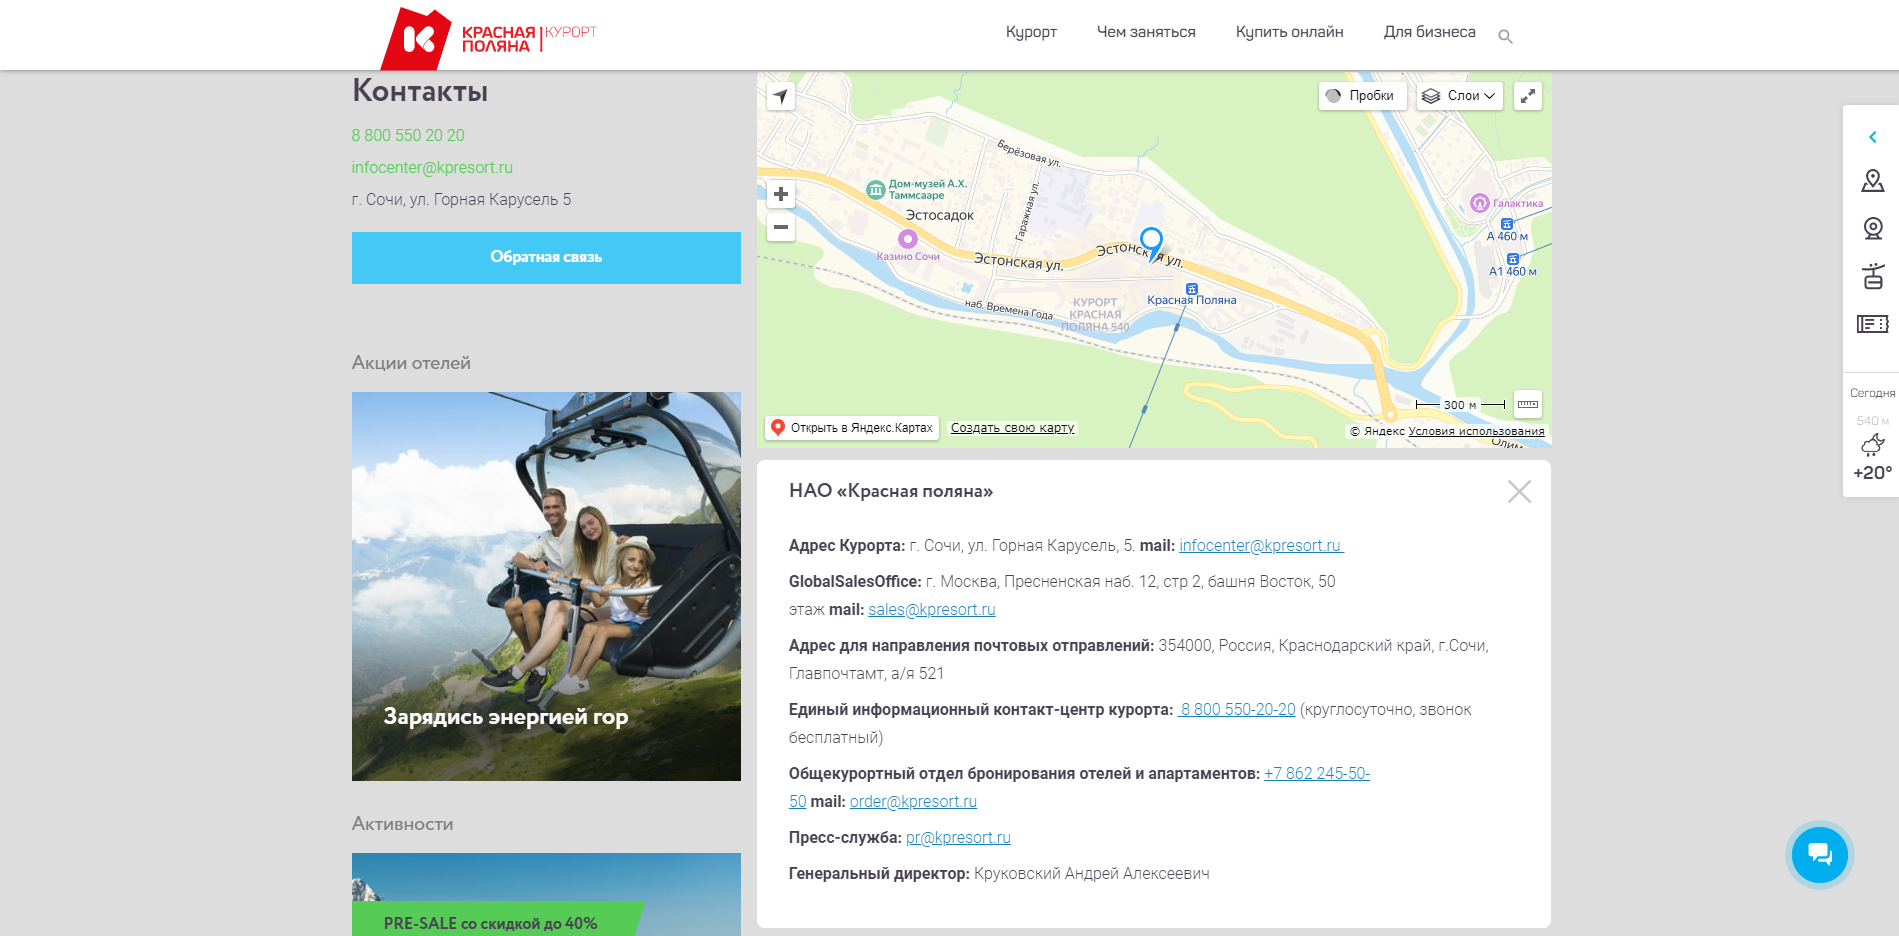
Task: Click the map geolocation arrow button
Action: (x=781, y=96)
